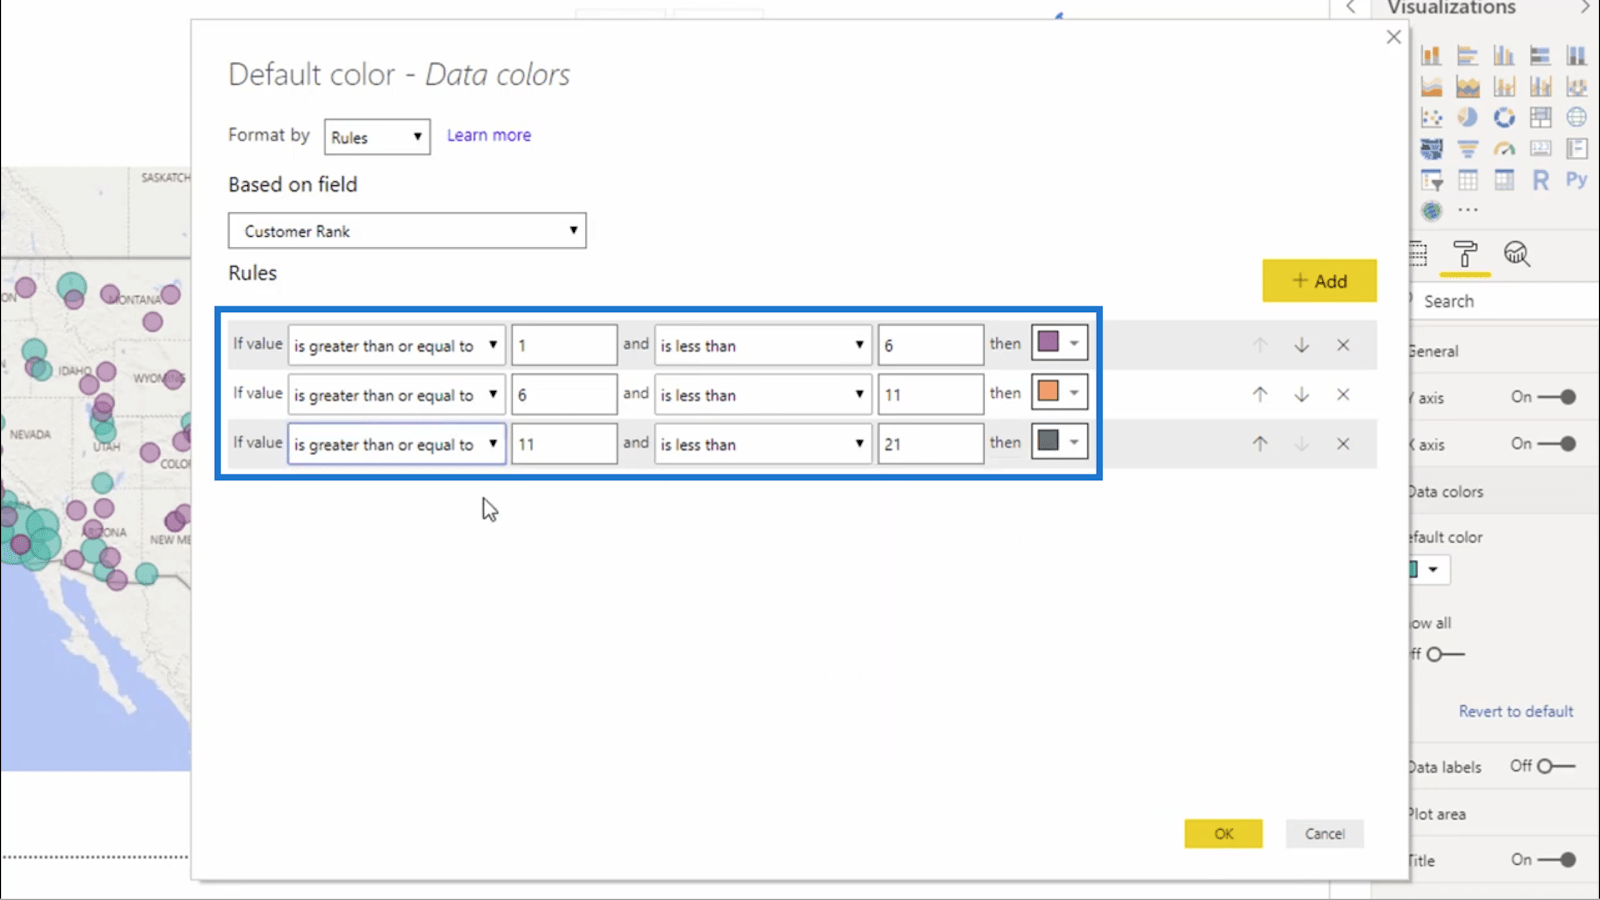Select the globe map visual

1577,118
